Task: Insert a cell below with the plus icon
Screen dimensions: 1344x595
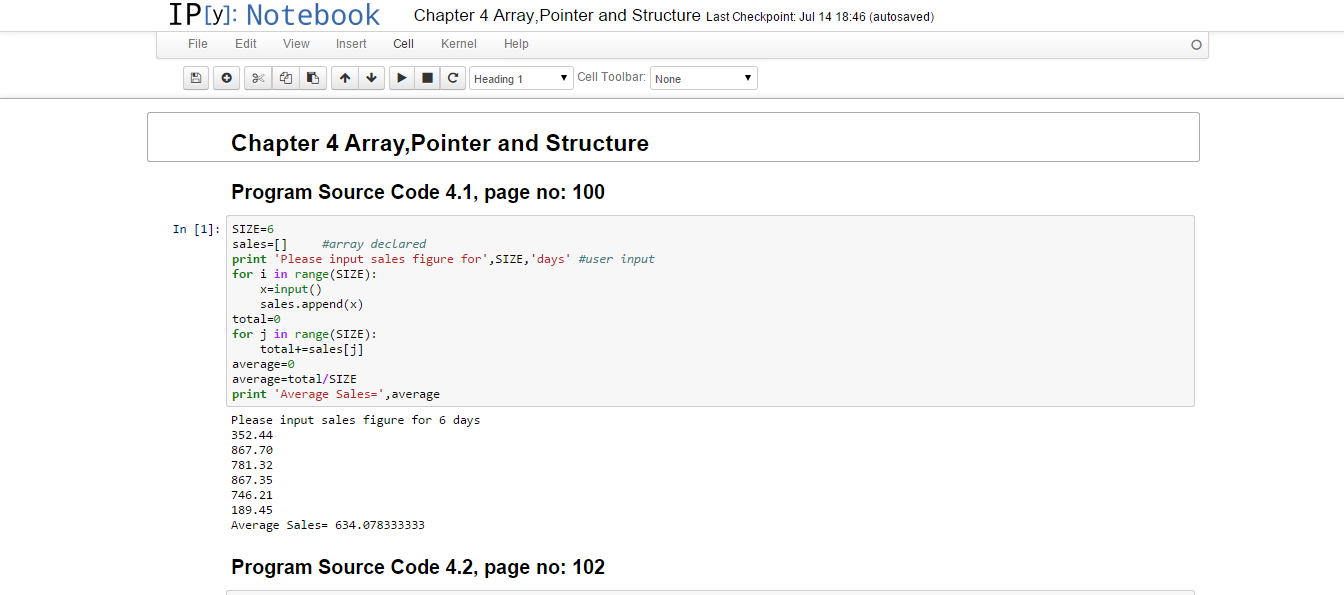Action: (x=227, y=78)
